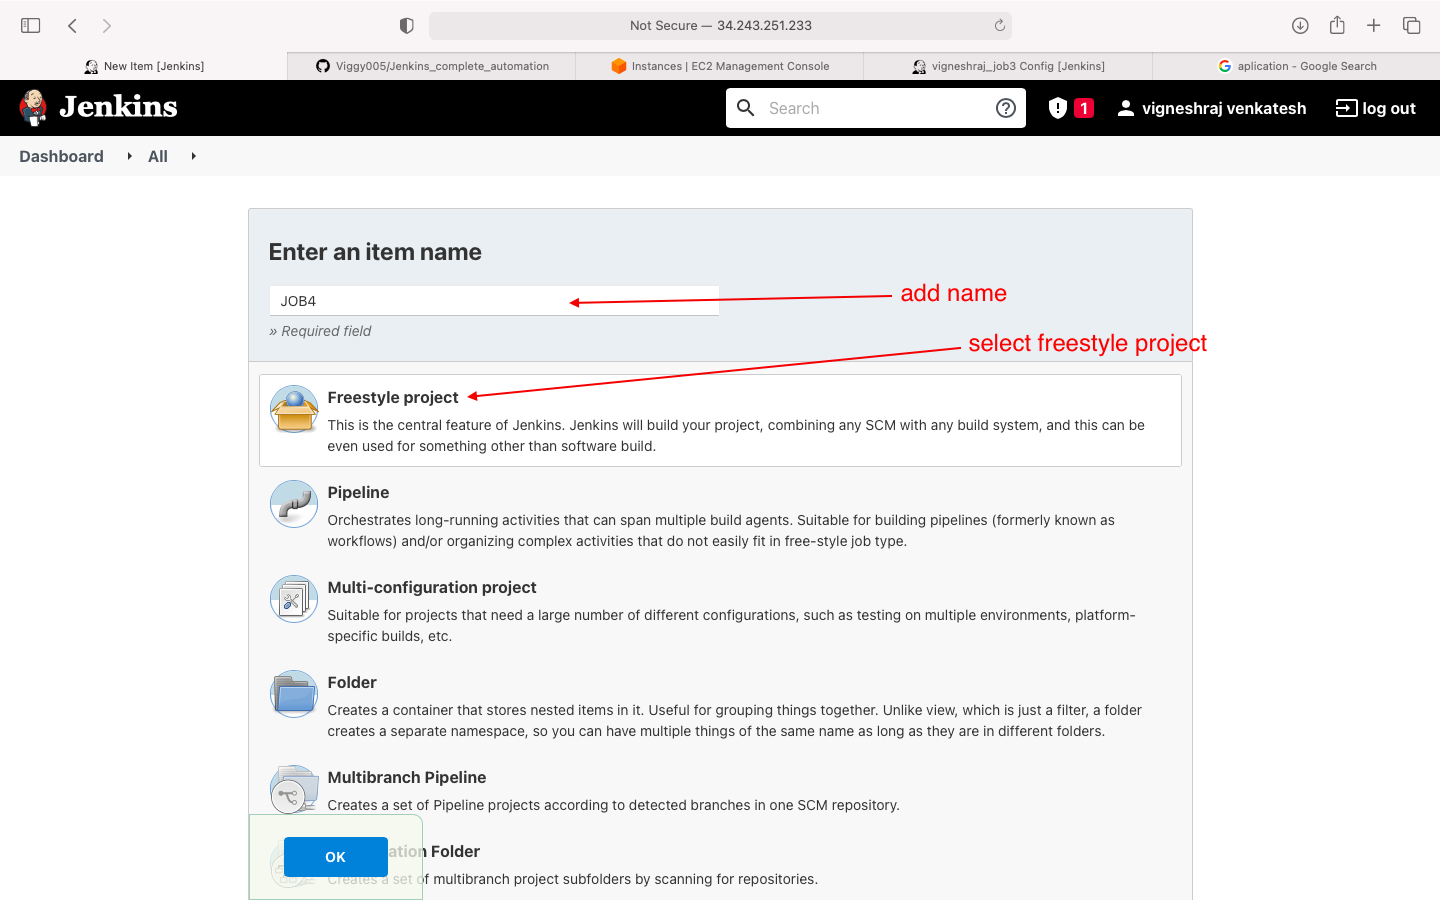Click the search magnifier icon
Image resolution: width=1440 pixels, height=900 pixels.
click(x=746, y=108)
